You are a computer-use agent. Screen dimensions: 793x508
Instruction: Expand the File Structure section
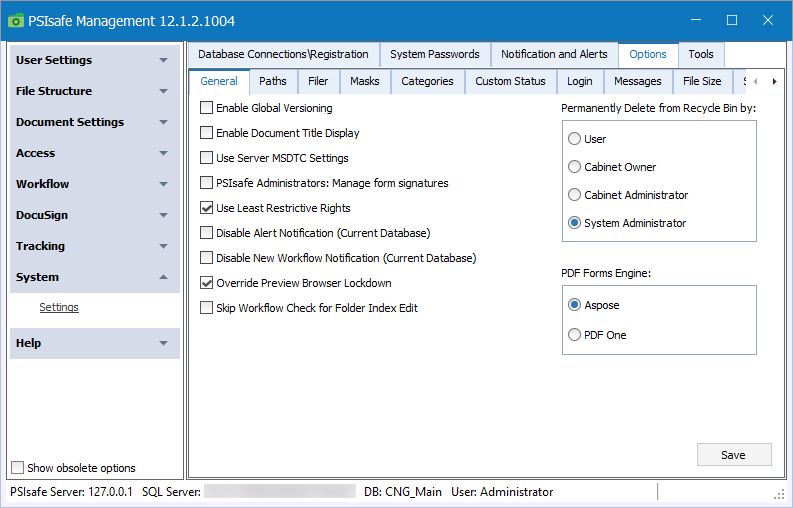coord(95,91)
